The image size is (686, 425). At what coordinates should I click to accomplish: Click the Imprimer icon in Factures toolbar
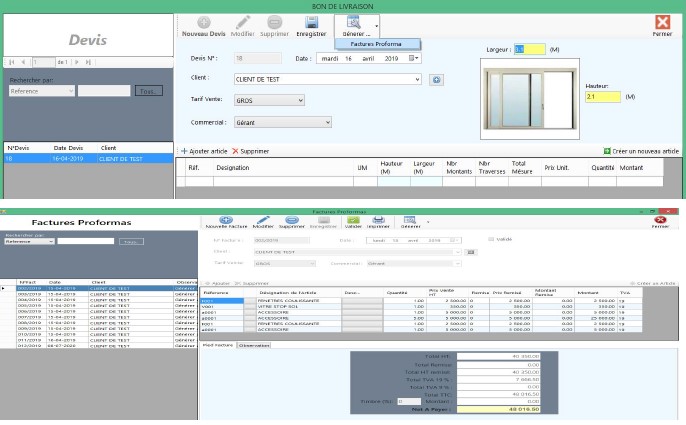[x=378, y=221]
